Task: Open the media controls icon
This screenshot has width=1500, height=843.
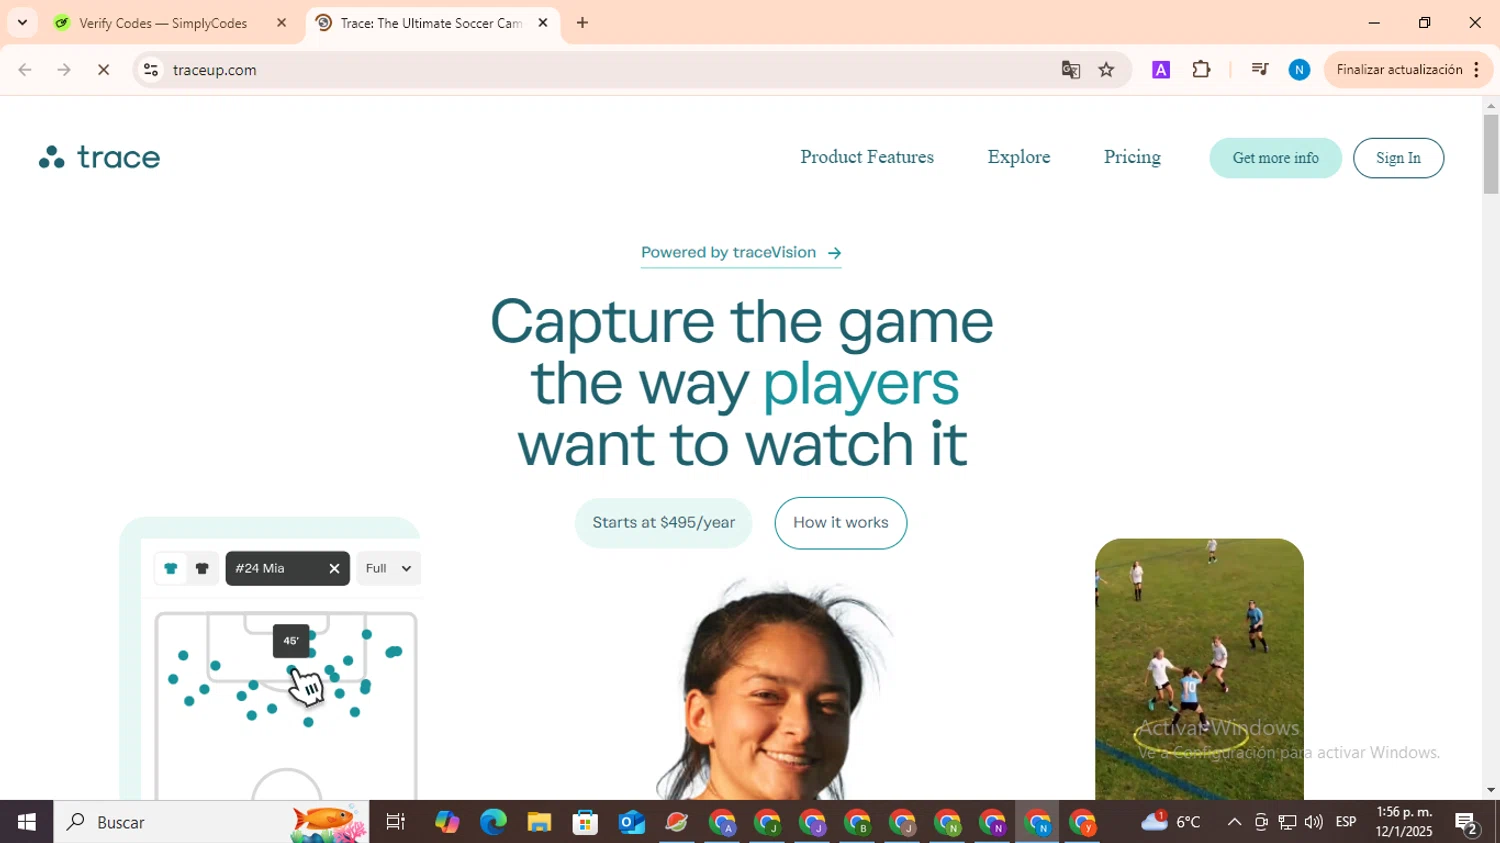Action: (1260, 70)
